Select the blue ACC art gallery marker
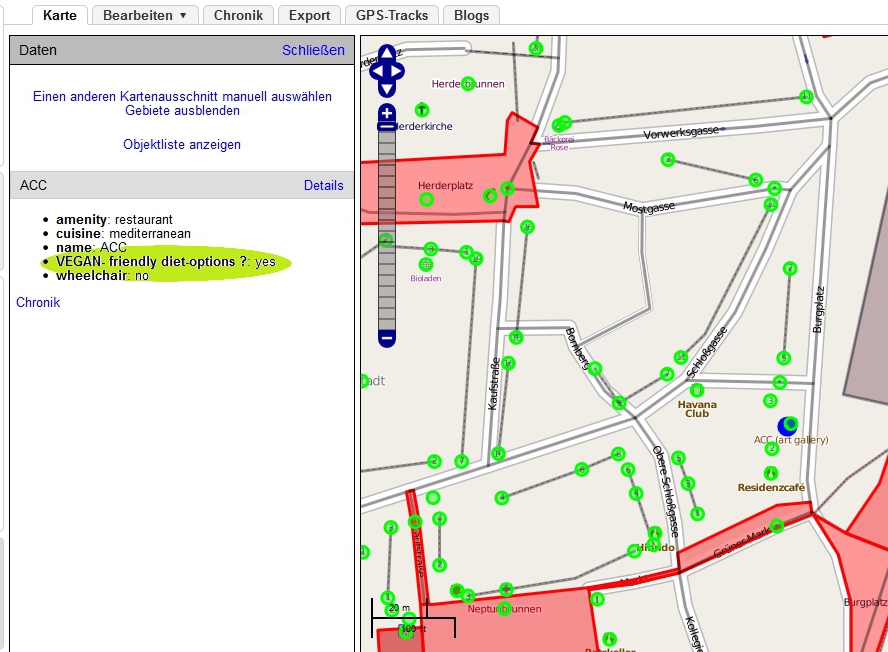 pyautogui.click(x=789, y=426)
